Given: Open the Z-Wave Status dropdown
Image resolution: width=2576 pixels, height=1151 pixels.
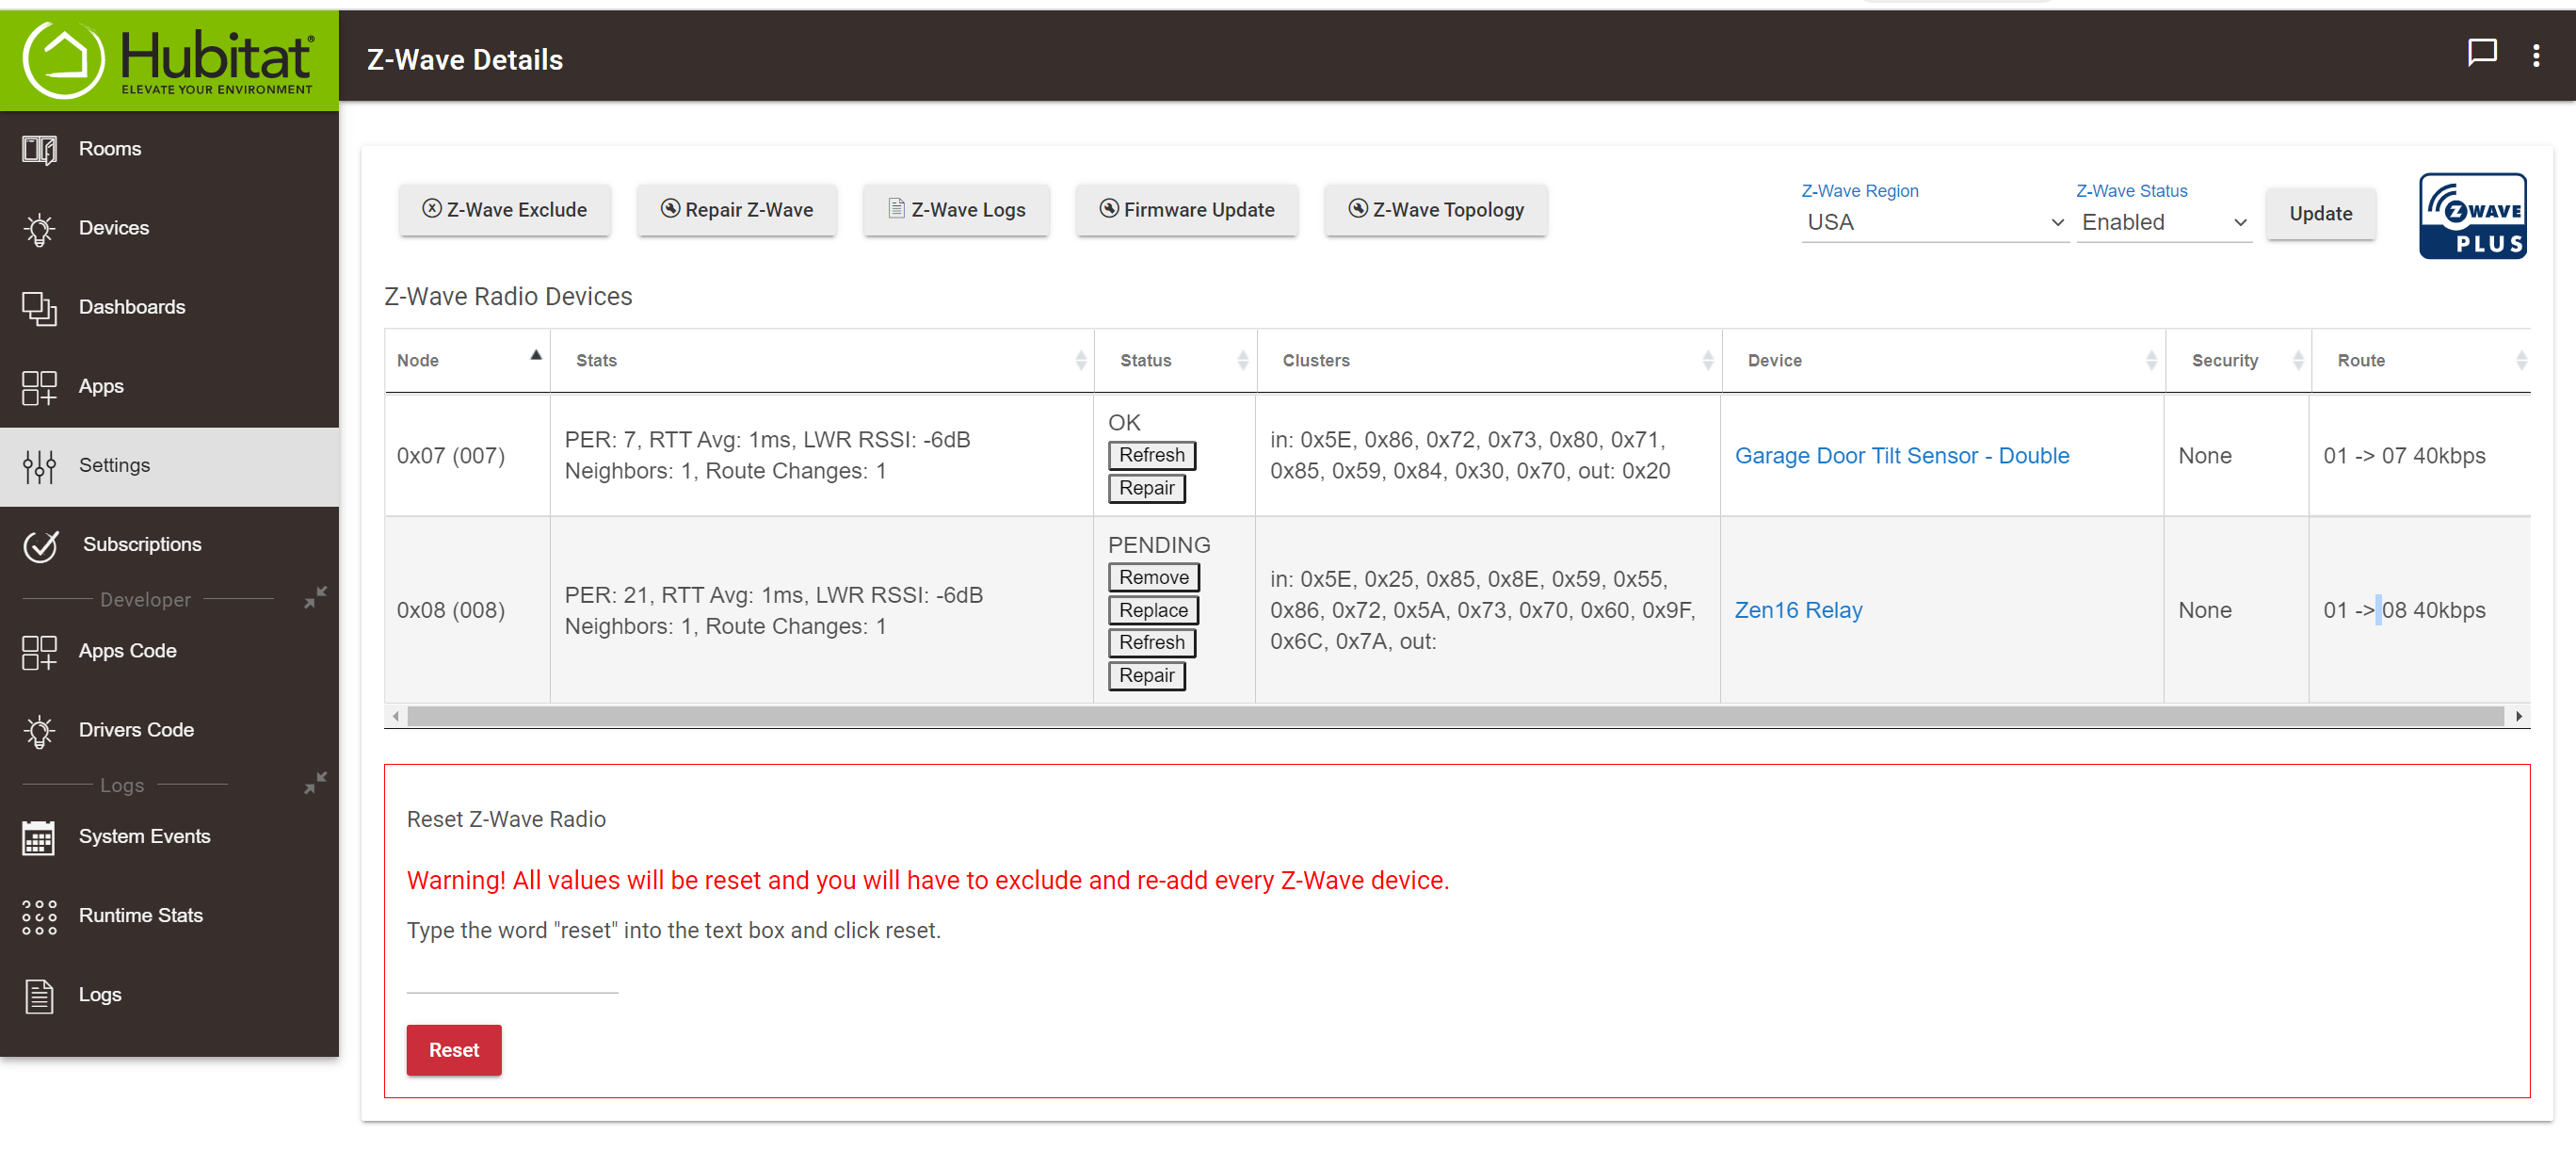Looking at the screenshot, I should point(2164,222).
